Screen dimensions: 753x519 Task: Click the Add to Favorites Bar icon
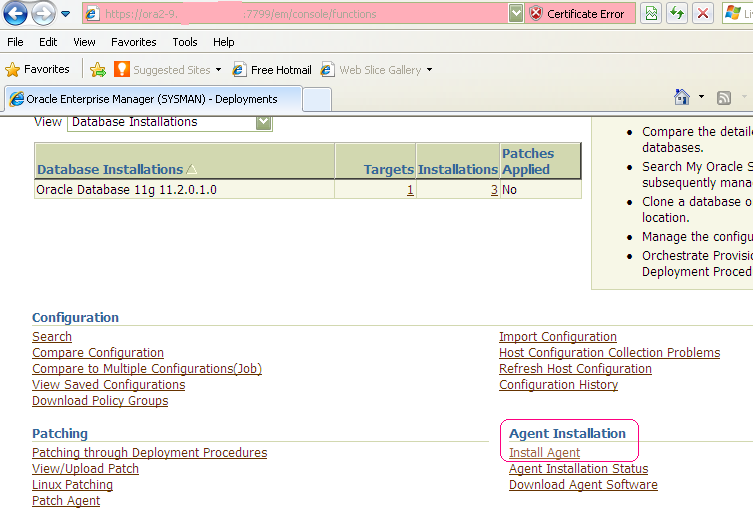coord(98,70)
